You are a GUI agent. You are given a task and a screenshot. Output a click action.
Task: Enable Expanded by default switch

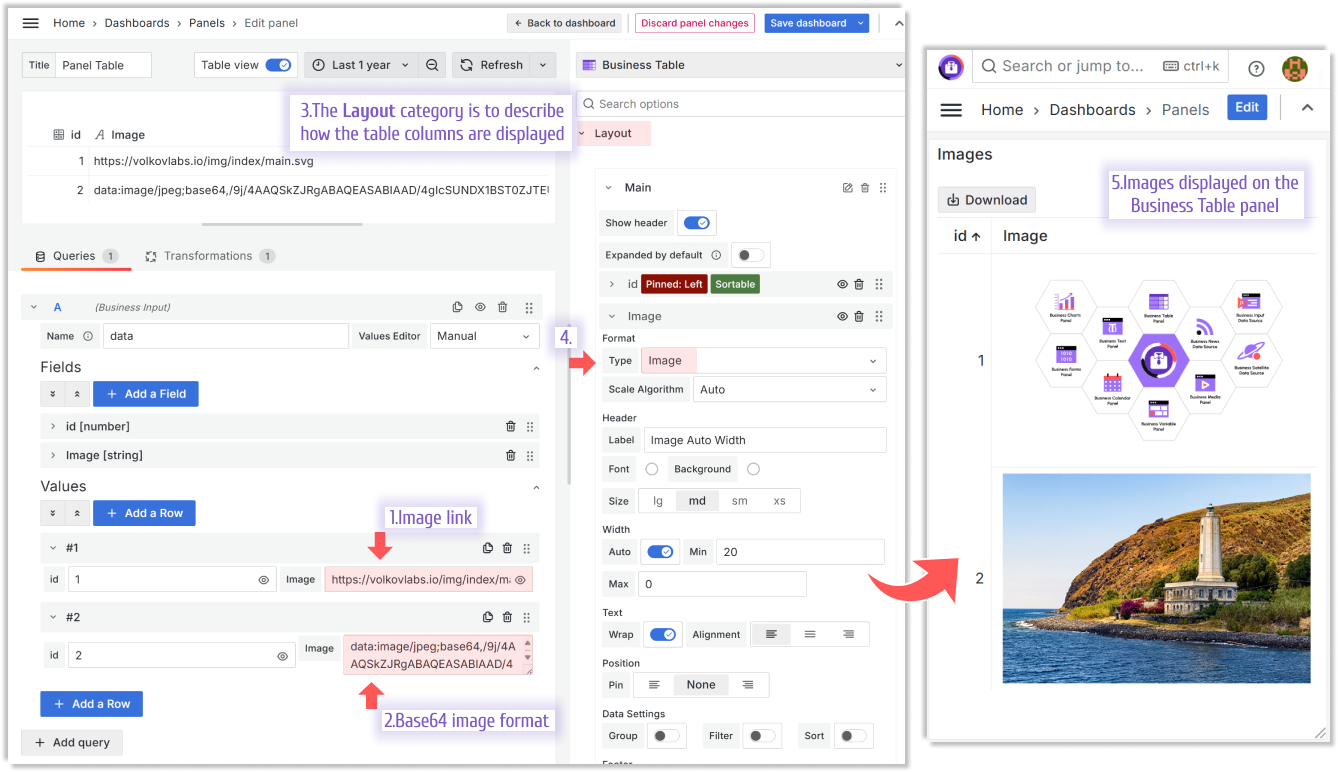[x=751, y=255]
